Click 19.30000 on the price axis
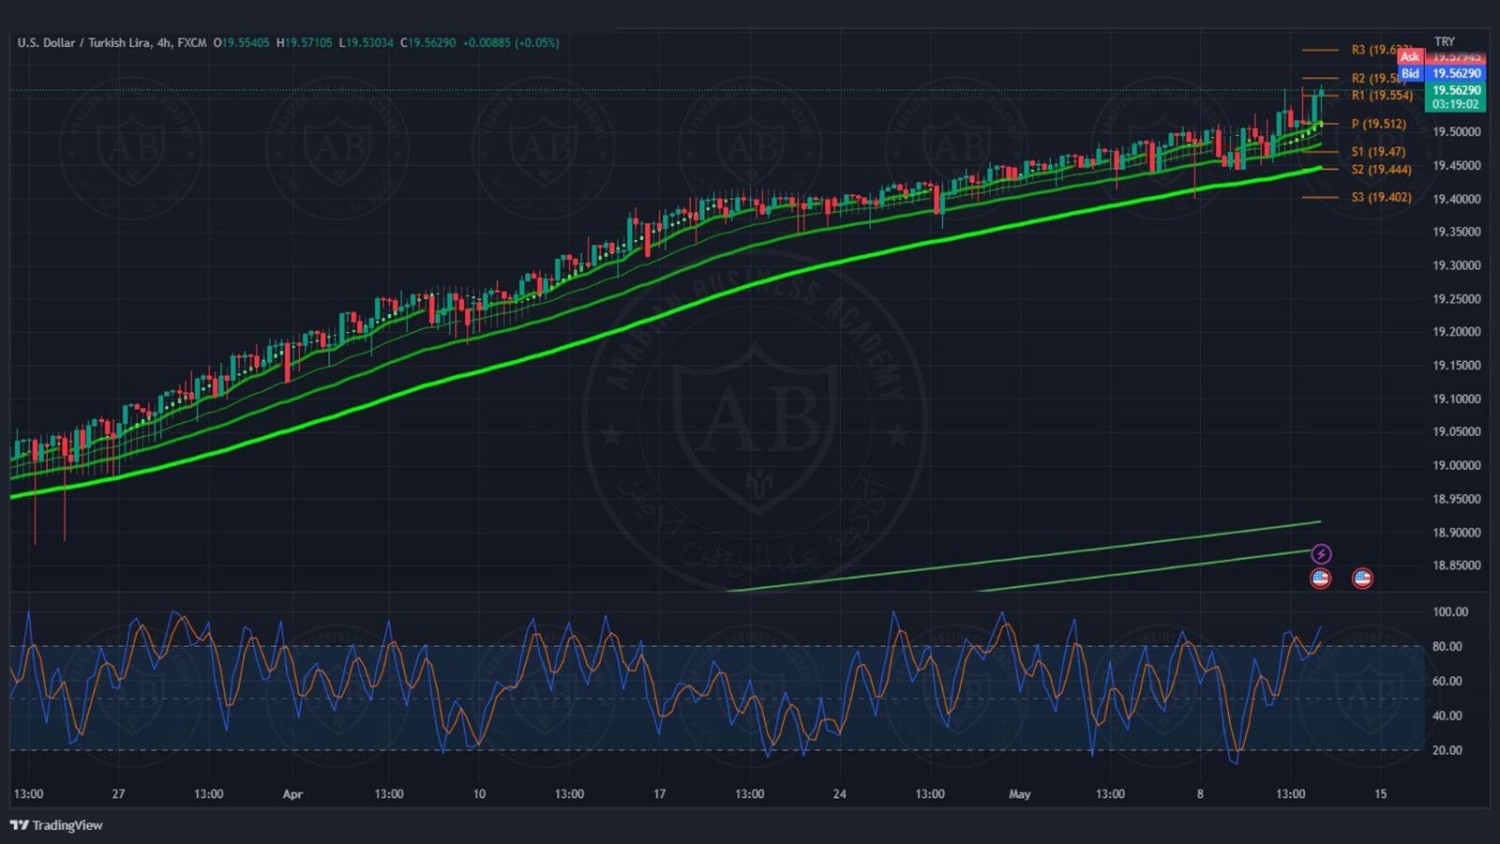 pyautogui.click(x=1457, y=266)
